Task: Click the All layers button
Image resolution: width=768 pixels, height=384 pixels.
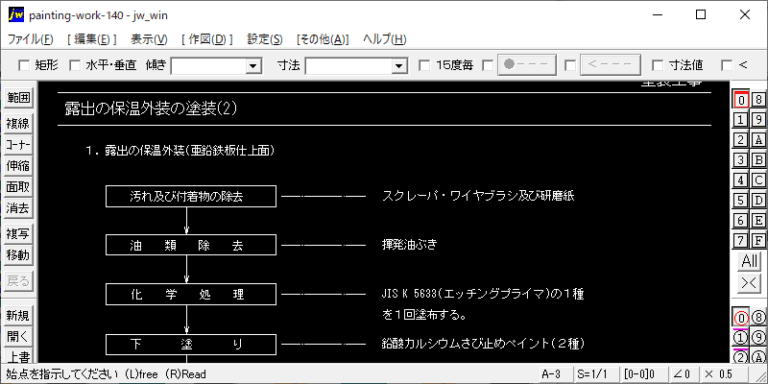Action: click(x=750, y=261)
